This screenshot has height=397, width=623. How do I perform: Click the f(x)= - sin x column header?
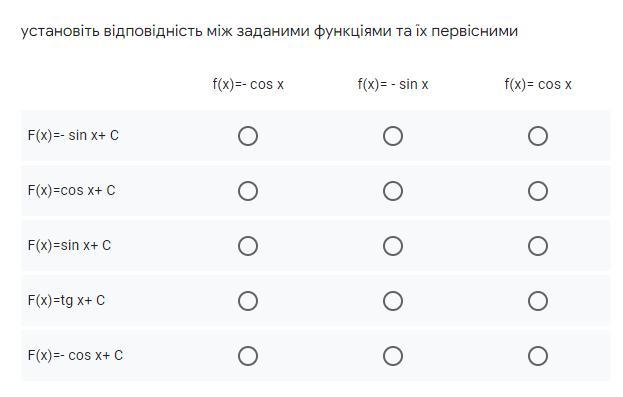[x=393, y=84]
